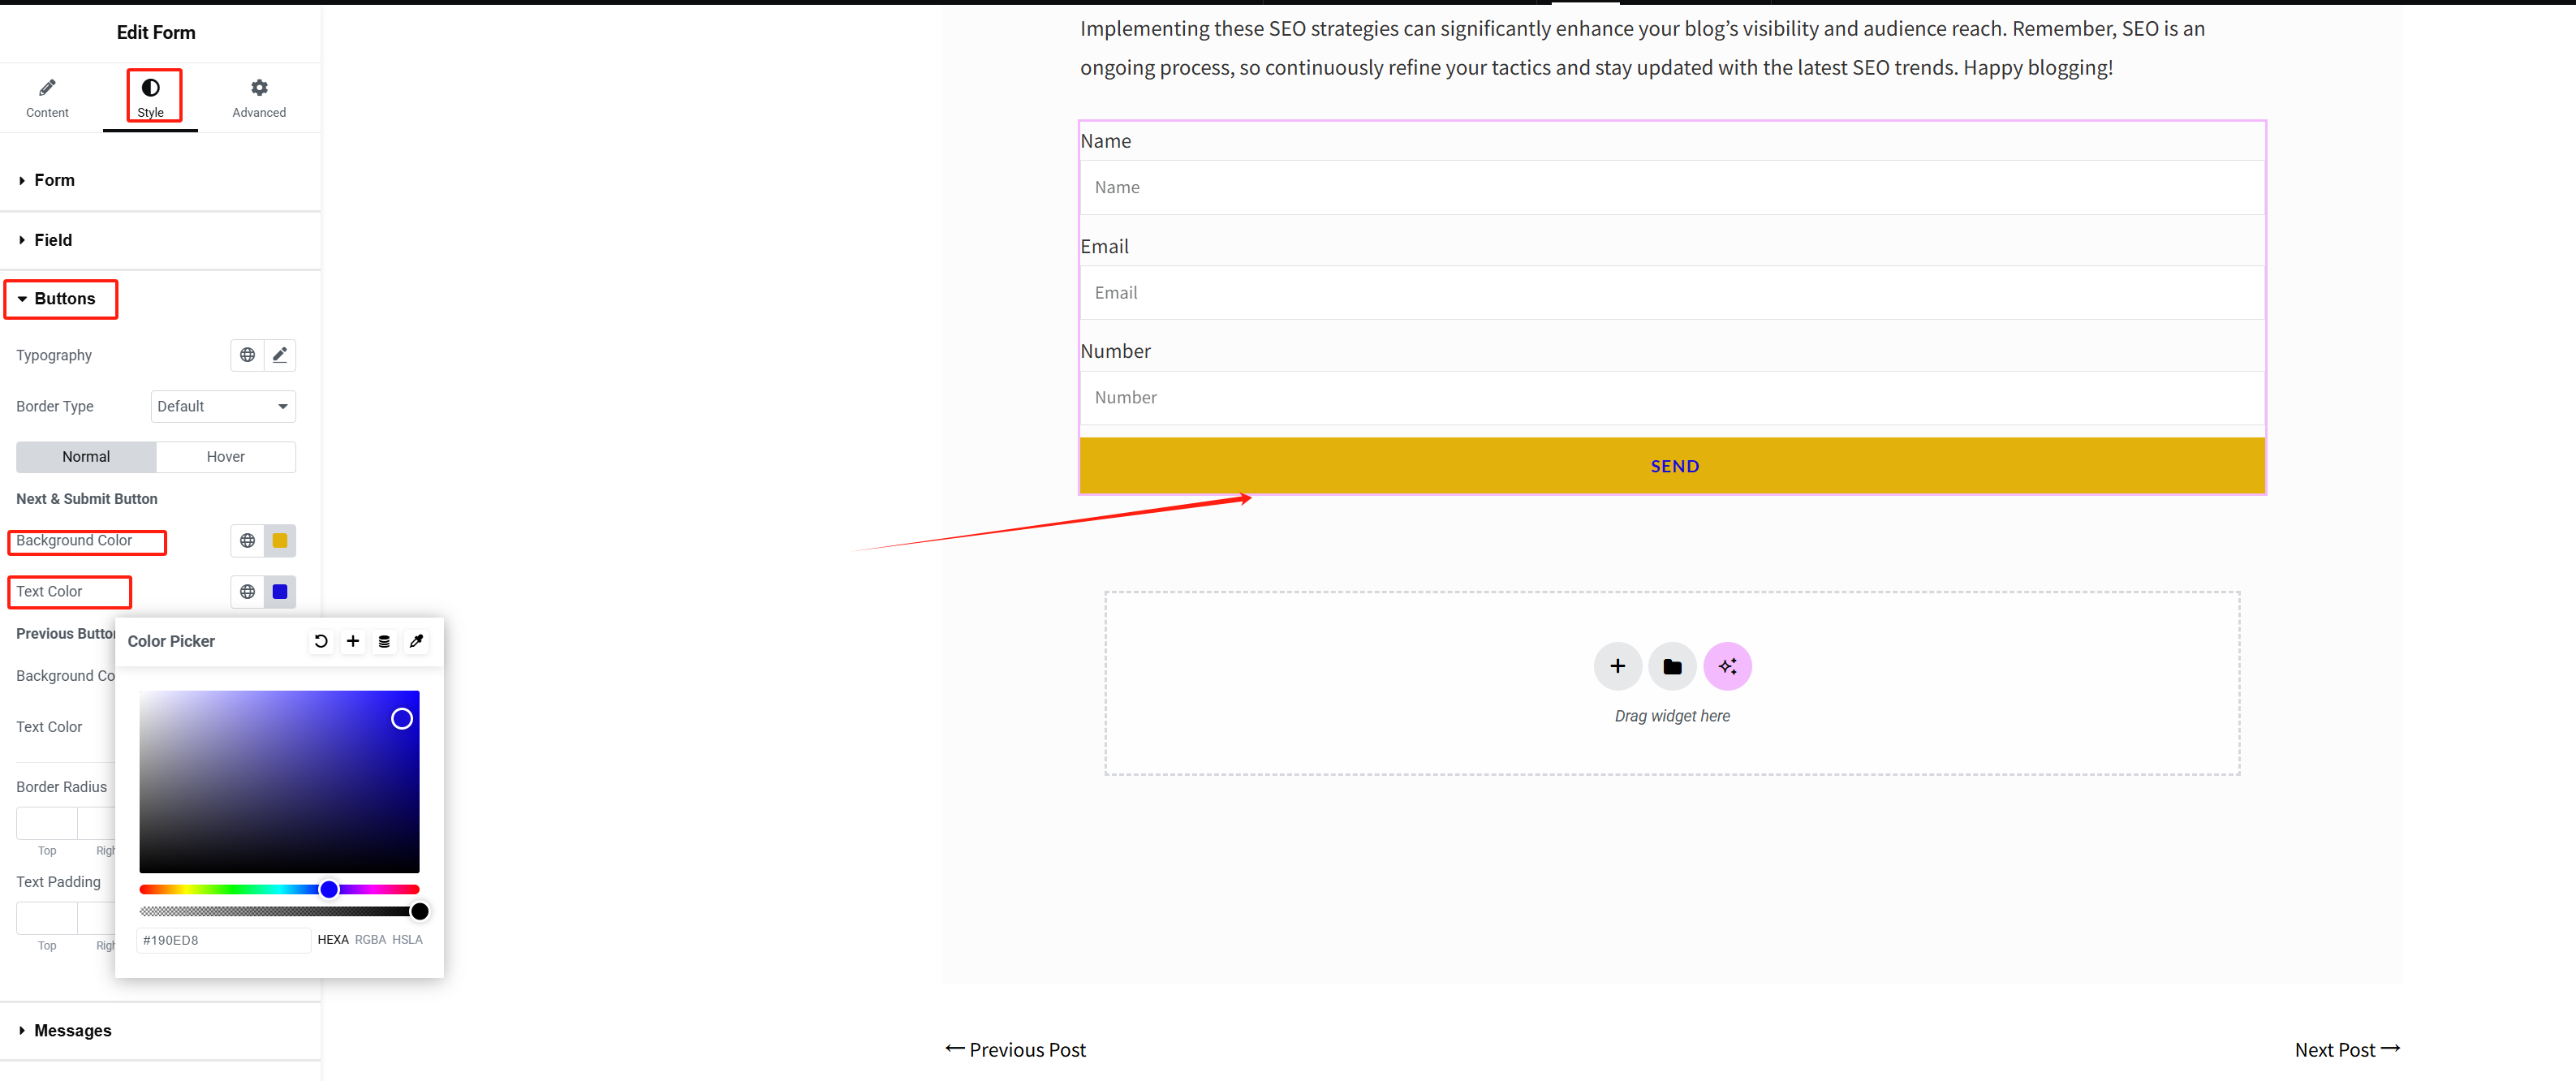Screen dimensions: 2576x1081
Task: Click globe icon next to Typography
Action: 247,355
